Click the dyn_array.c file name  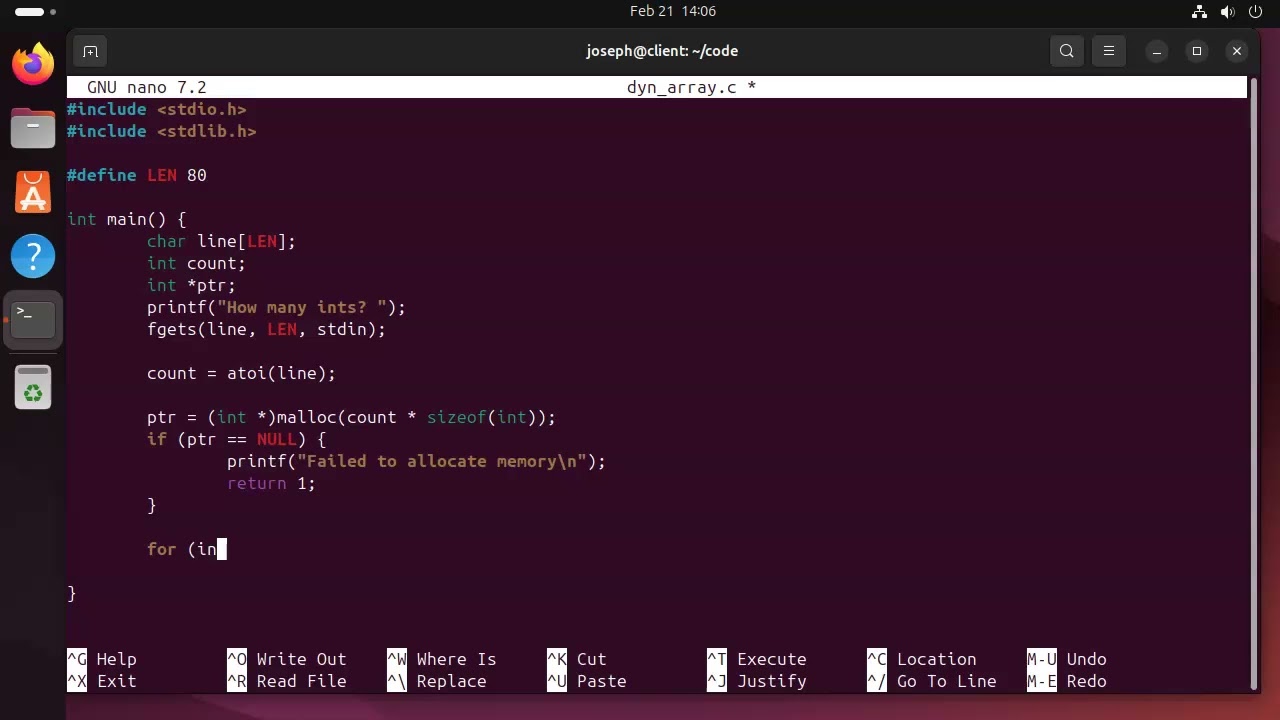(x=682, y=88)
